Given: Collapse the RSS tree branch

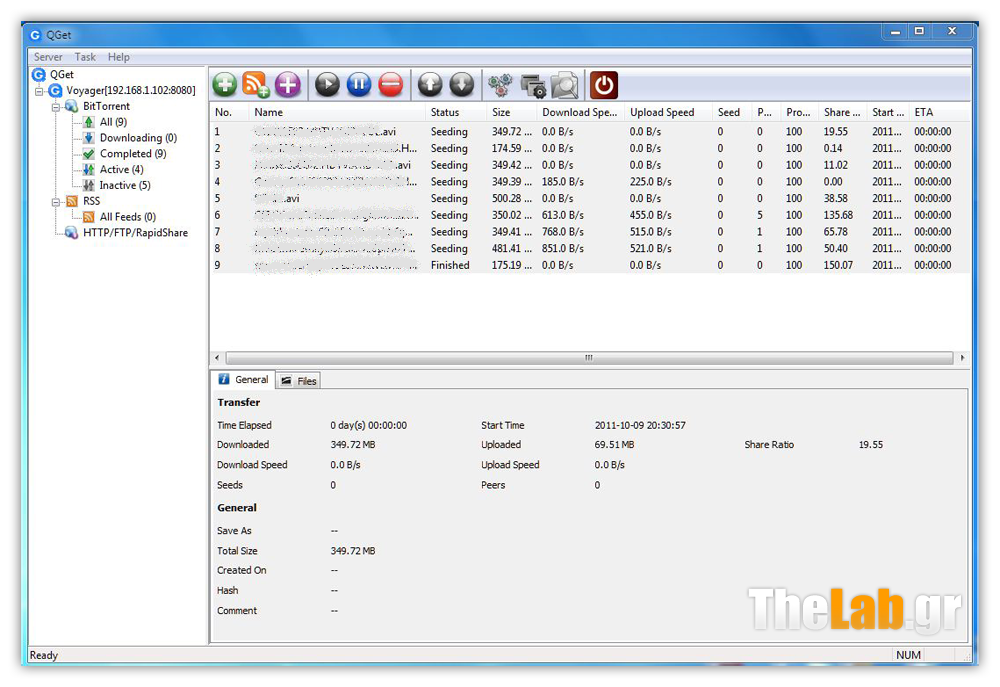Looking at the screenshot, I should pos(56,201).
